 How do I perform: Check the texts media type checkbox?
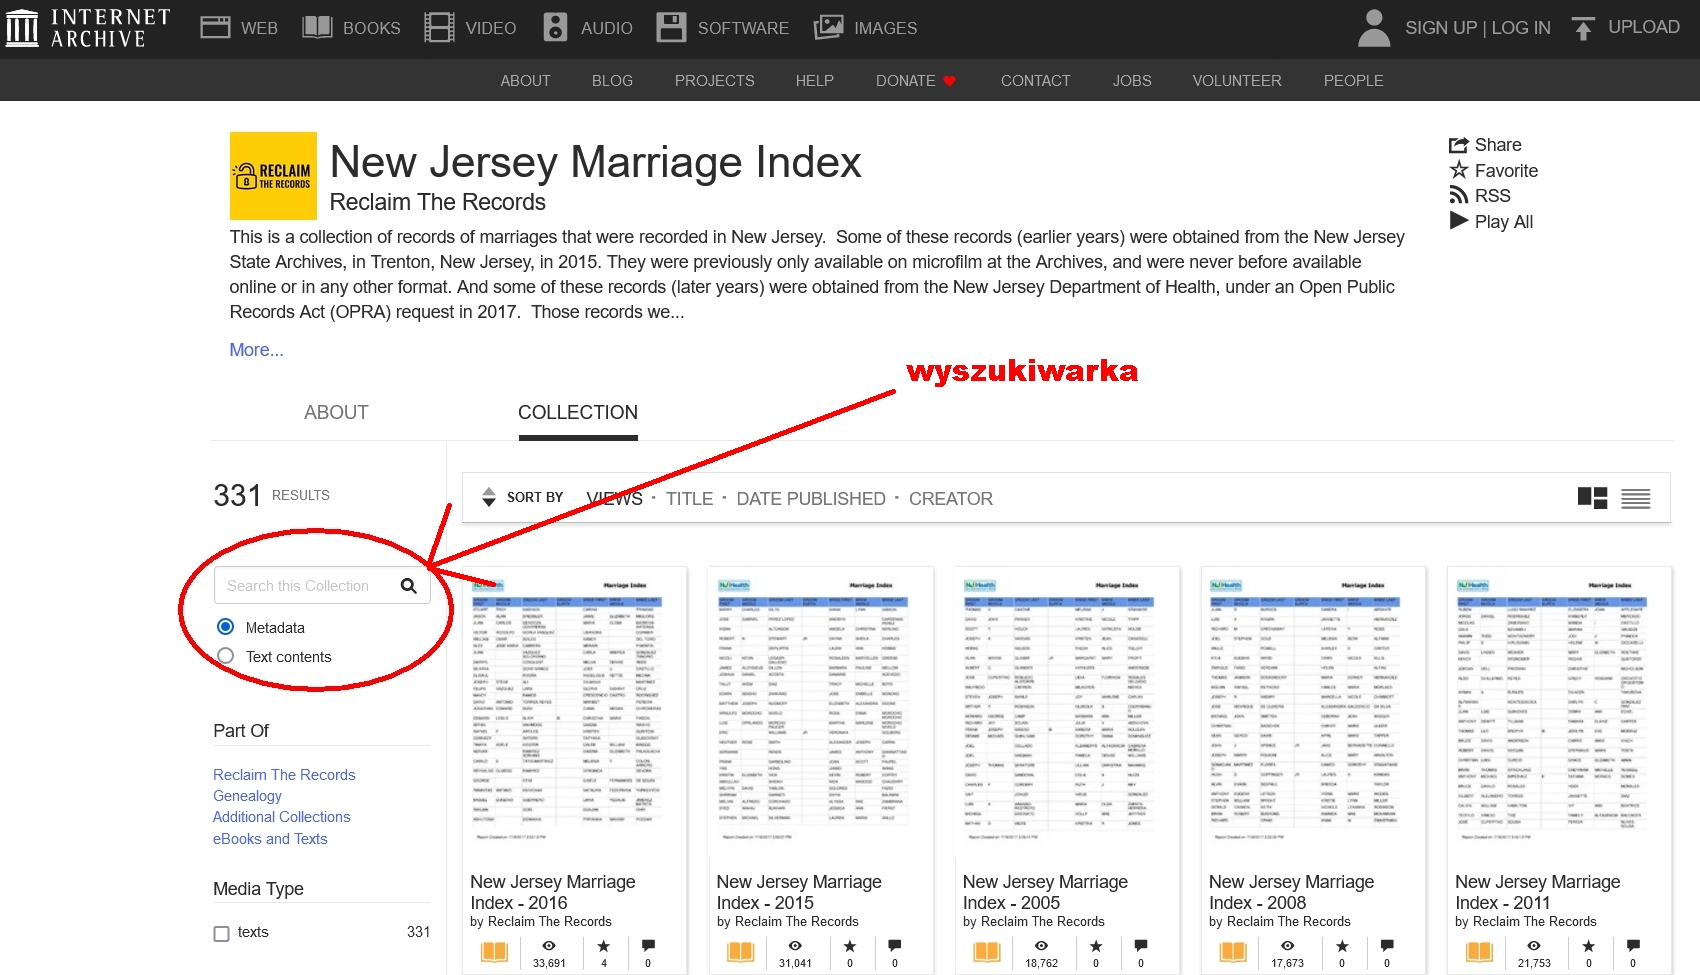click(x=221, y=933)
